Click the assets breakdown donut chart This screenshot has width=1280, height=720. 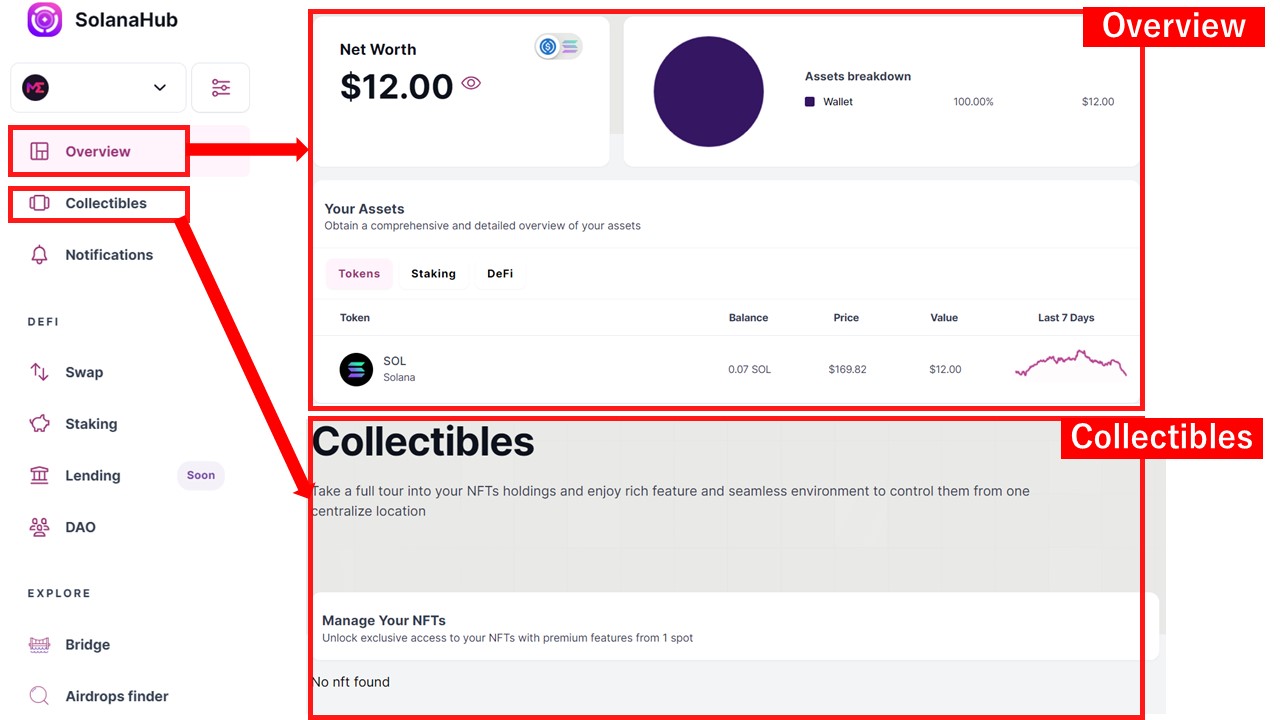click(708, 91)
